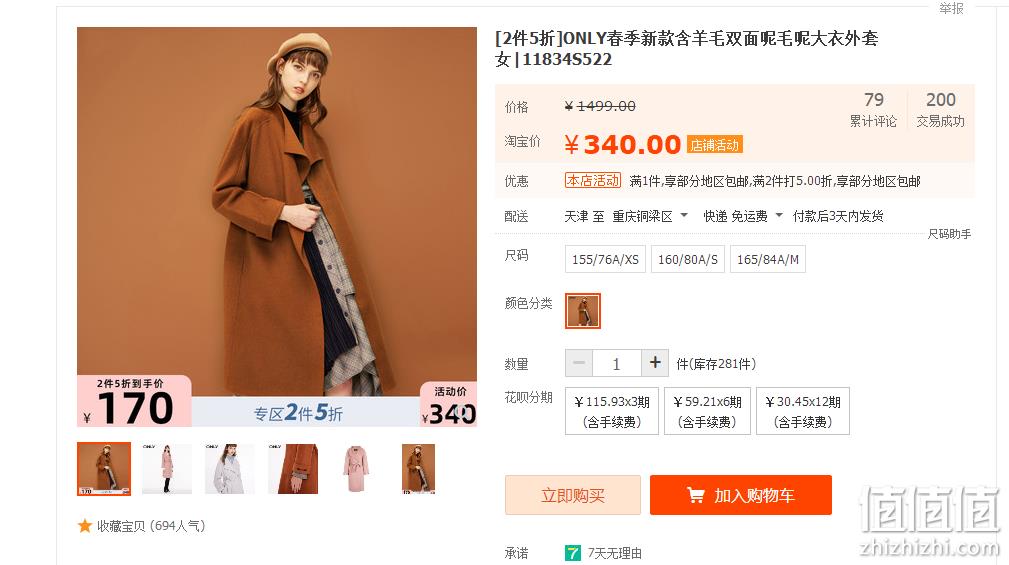Viewport: 1009px width, 565px height.
Task: Select the brown coat color swatch
Action: (x=583, y=311)
